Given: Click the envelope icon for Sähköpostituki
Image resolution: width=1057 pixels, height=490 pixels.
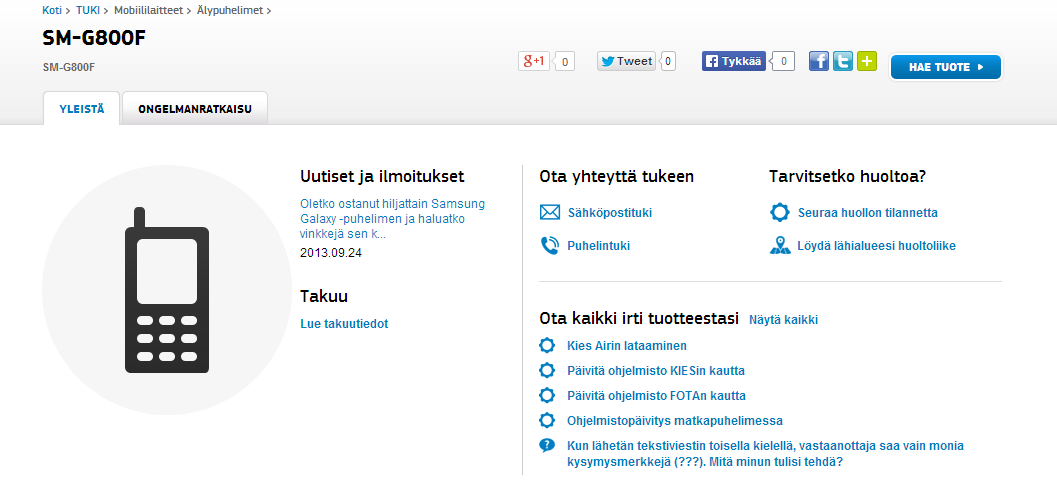Looking at the screenshot, I should (549, 213).
